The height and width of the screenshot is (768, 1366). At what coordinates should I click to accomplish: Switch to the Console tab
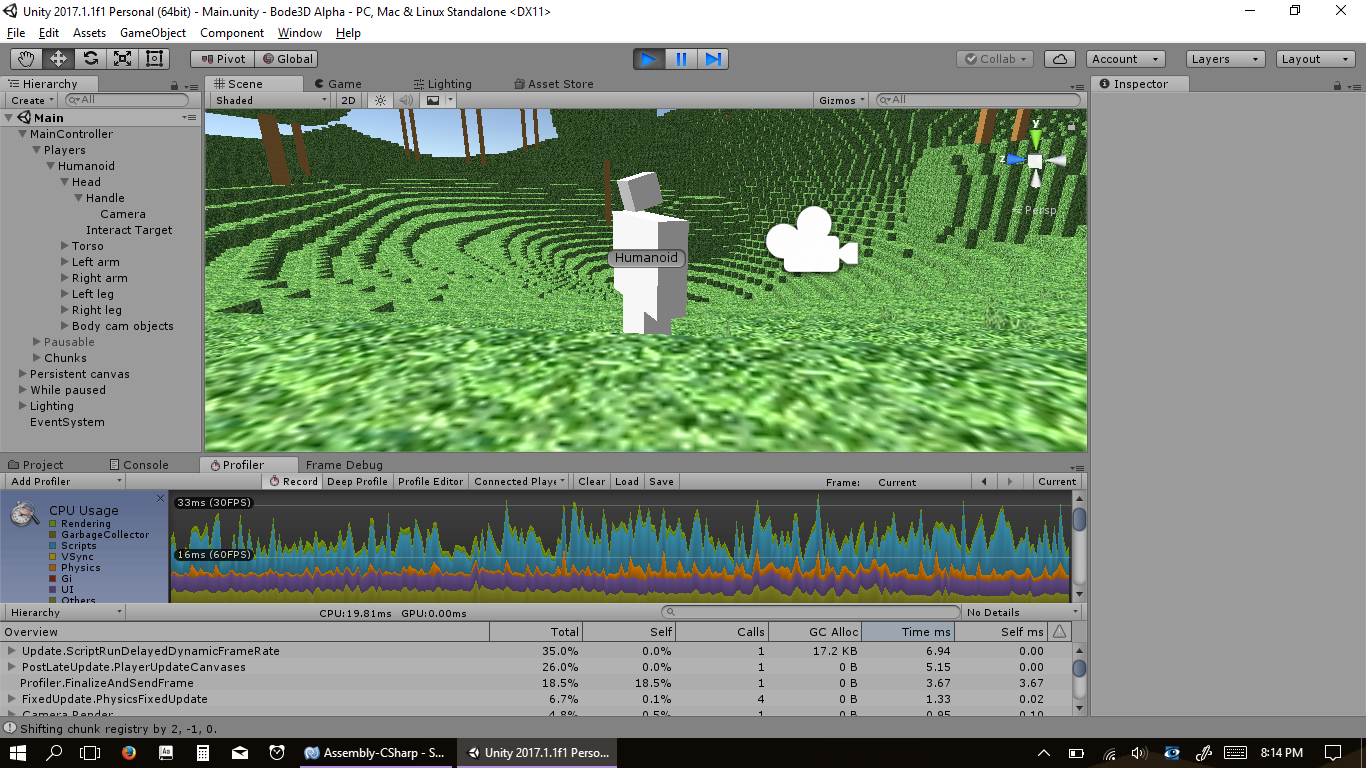(137, 465)
